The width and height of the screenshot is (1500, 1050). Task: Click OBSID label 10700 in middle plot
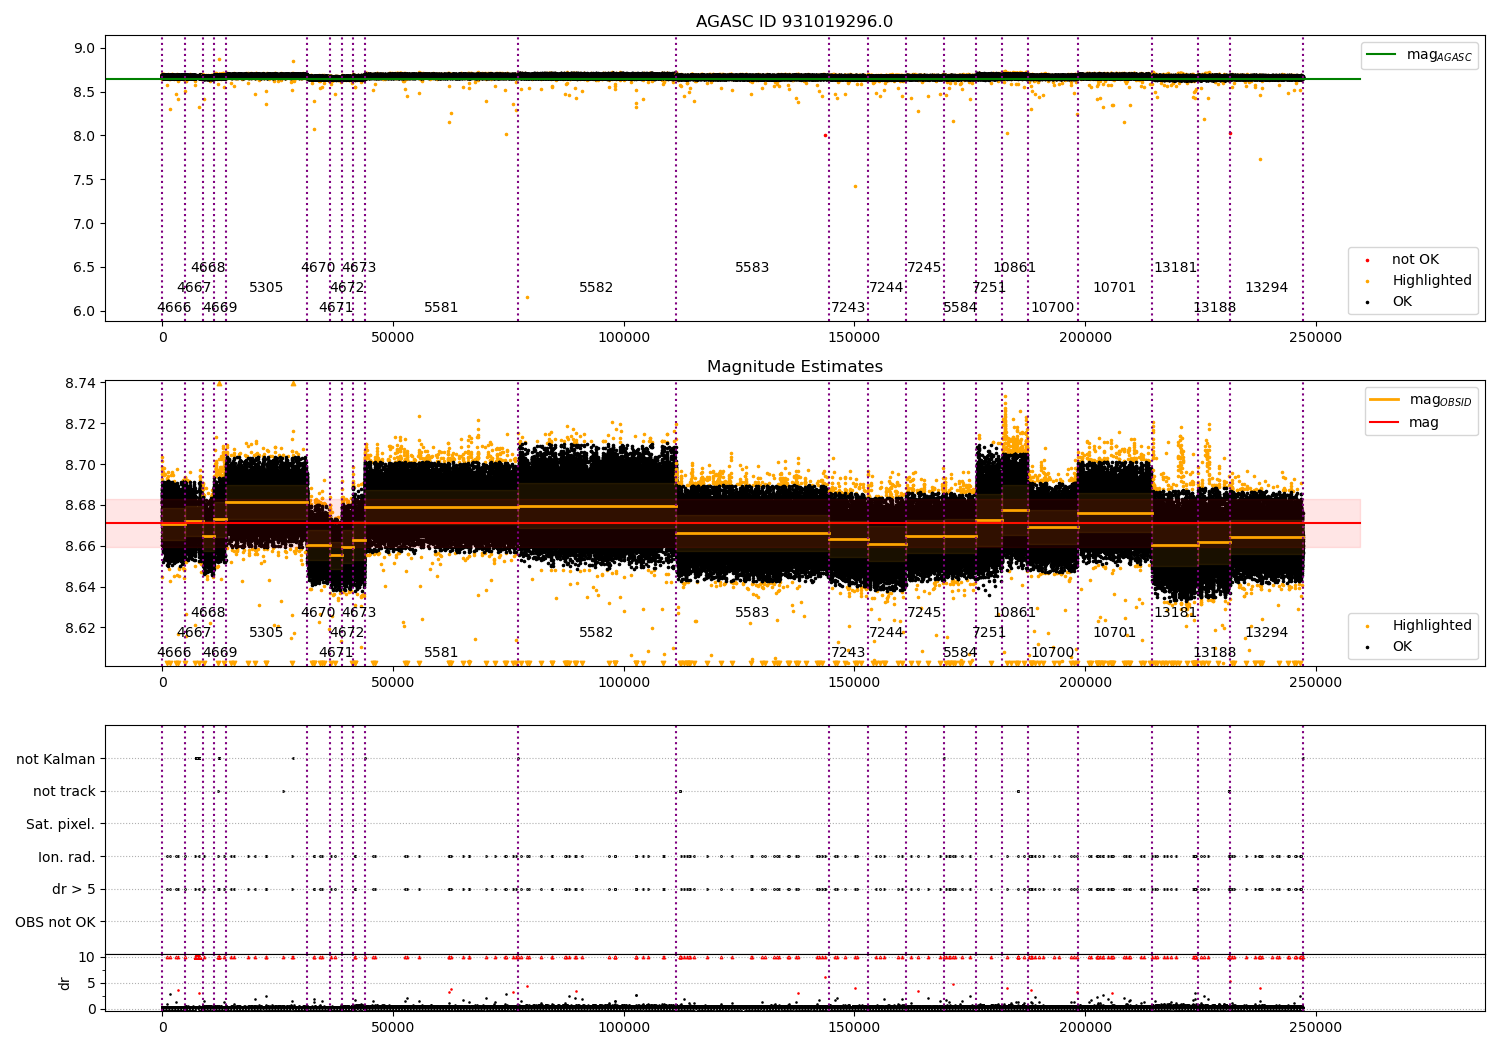pyautogui.click(x=1052, y=653)
